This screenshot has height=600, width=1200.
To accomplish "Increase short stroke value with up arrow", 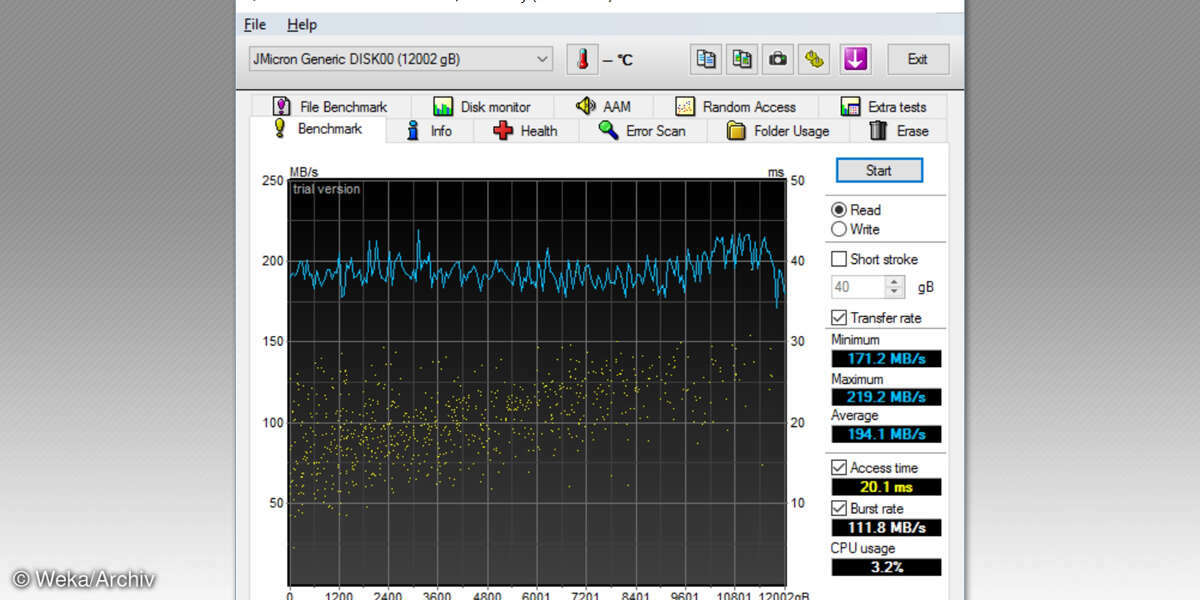I will (895, 282).
